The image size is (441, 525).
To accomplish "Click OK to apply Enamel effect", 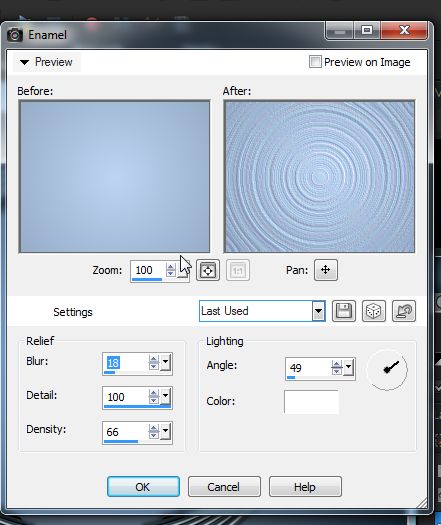I will [143, 486].
